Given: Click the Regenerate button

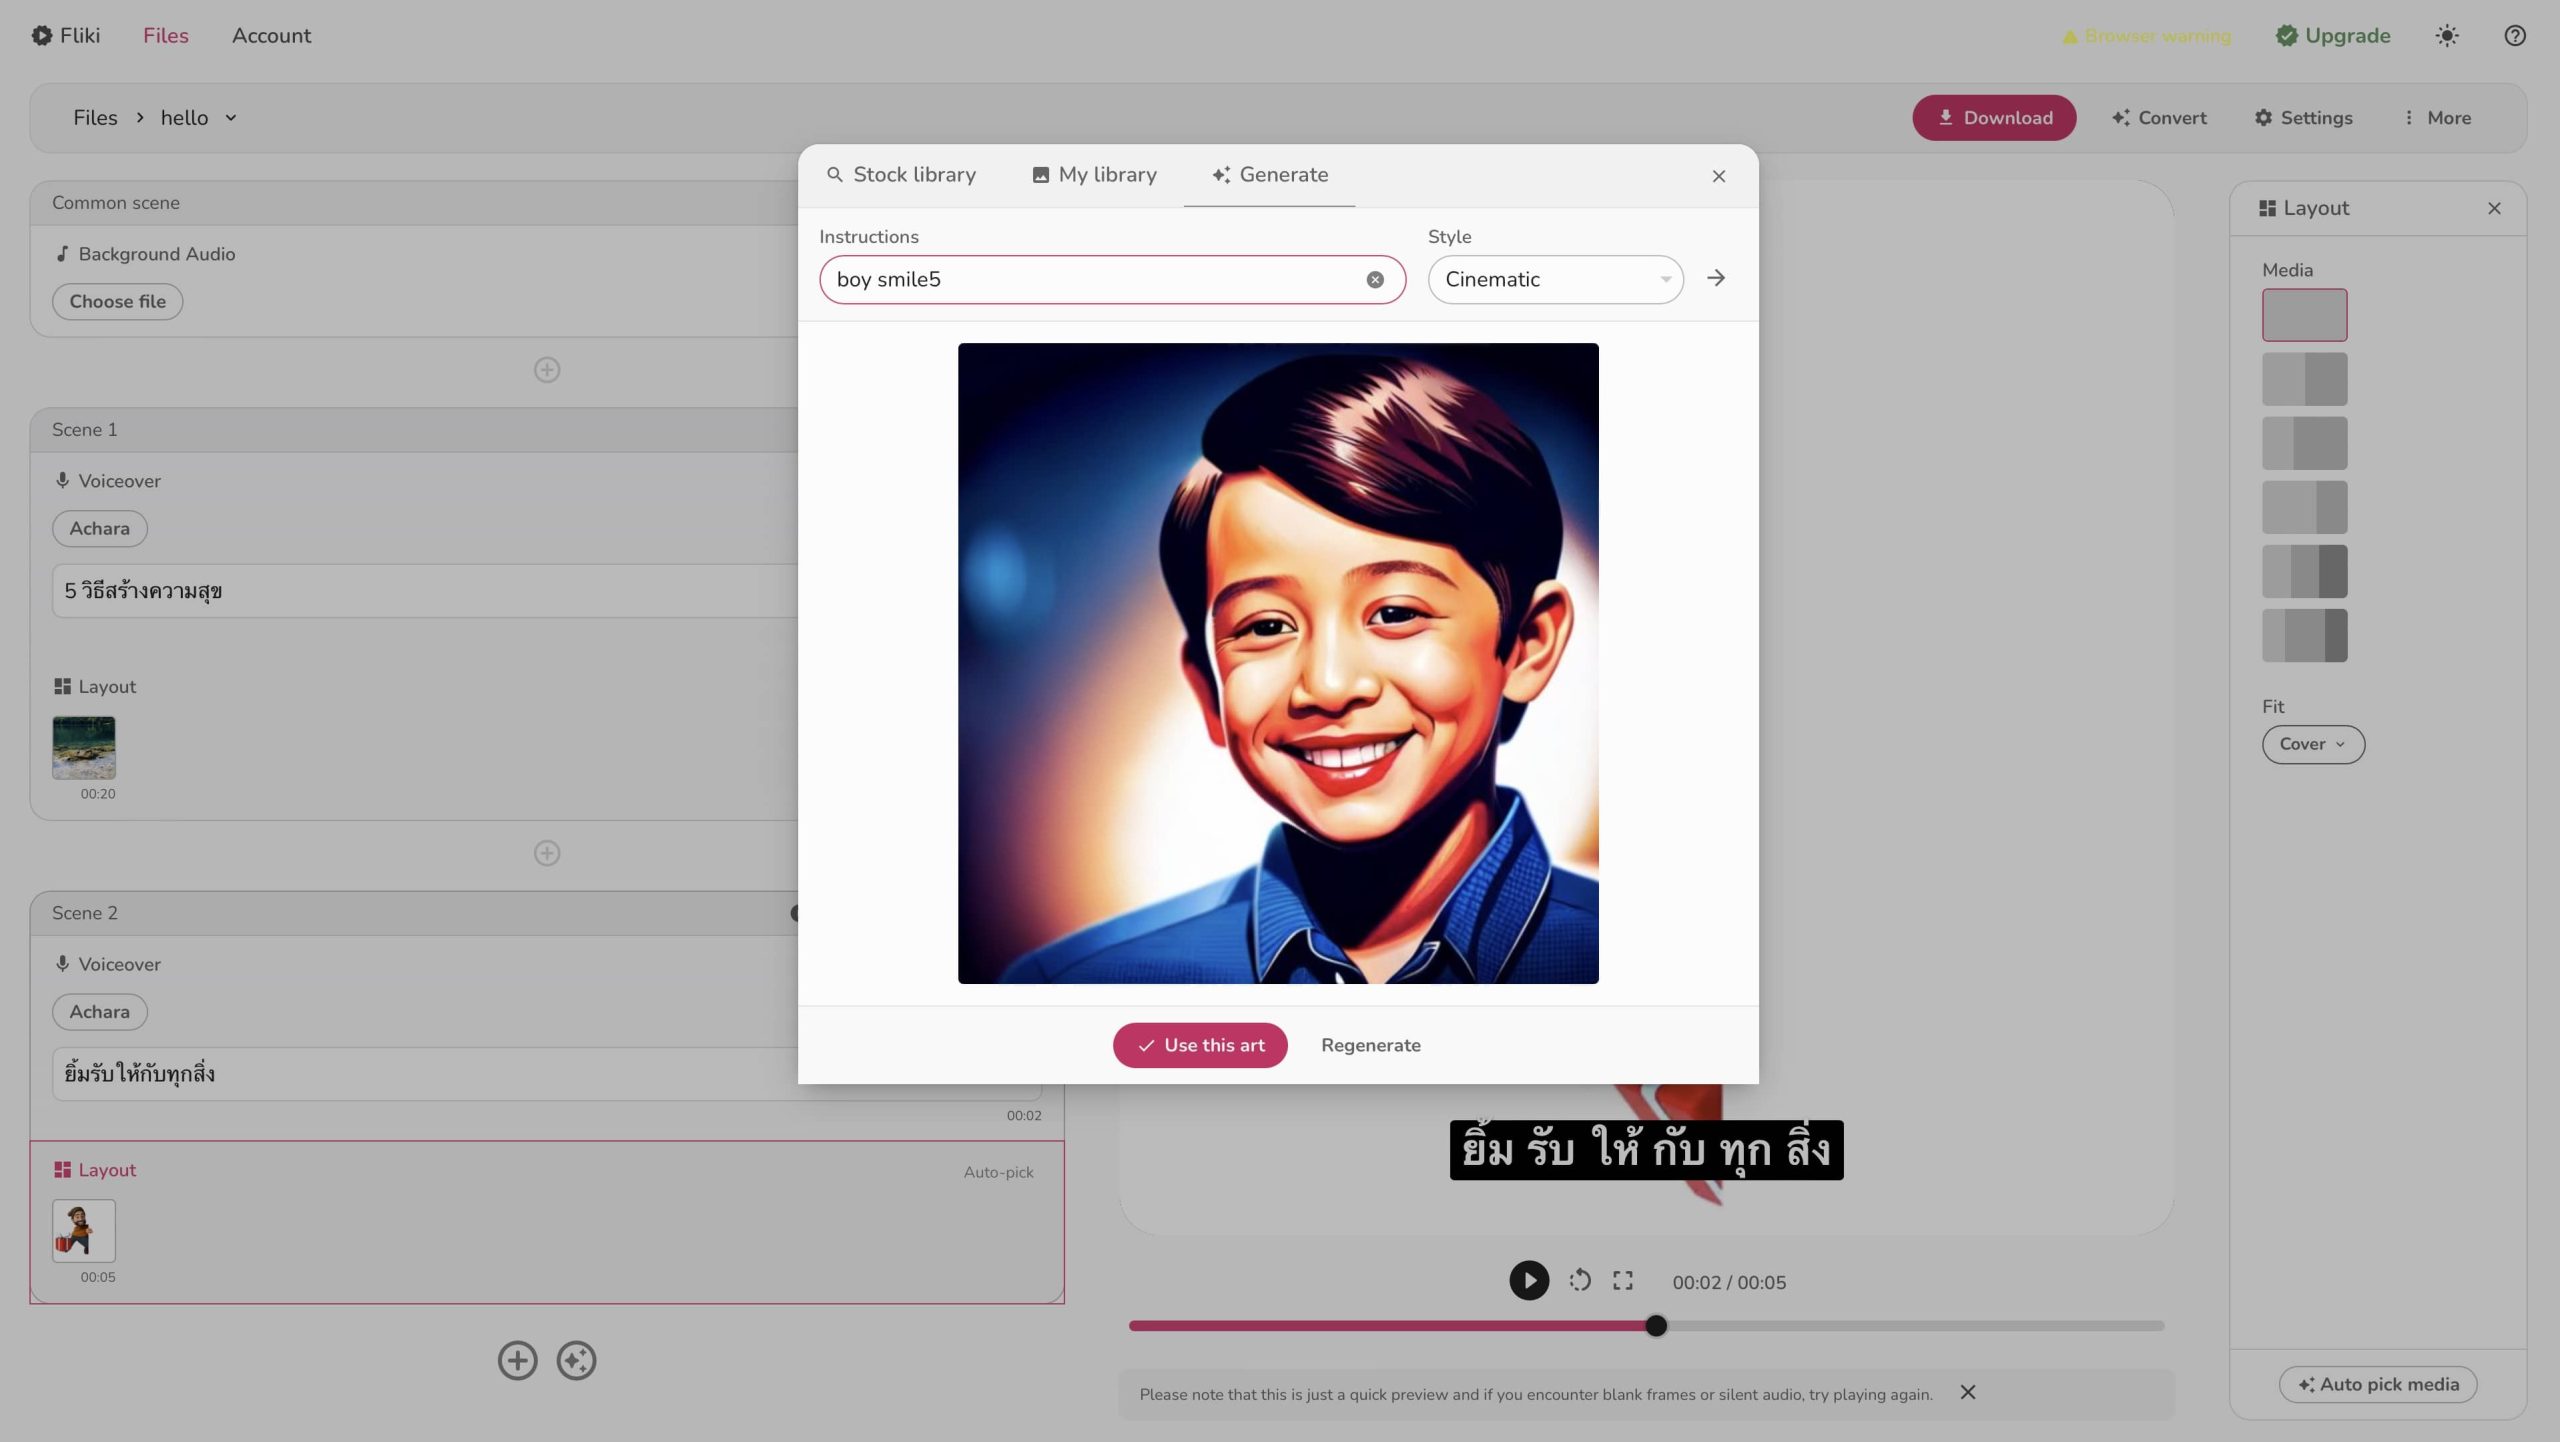Looking at the screenshot, I should coord(1370,1045).
